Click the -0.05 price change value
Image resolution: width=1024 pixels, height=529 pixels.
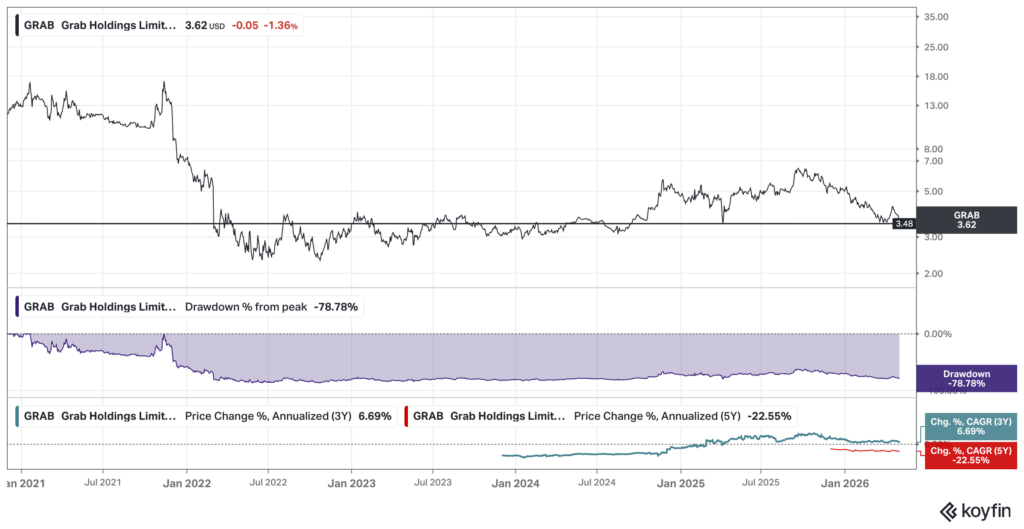(247, 25)
